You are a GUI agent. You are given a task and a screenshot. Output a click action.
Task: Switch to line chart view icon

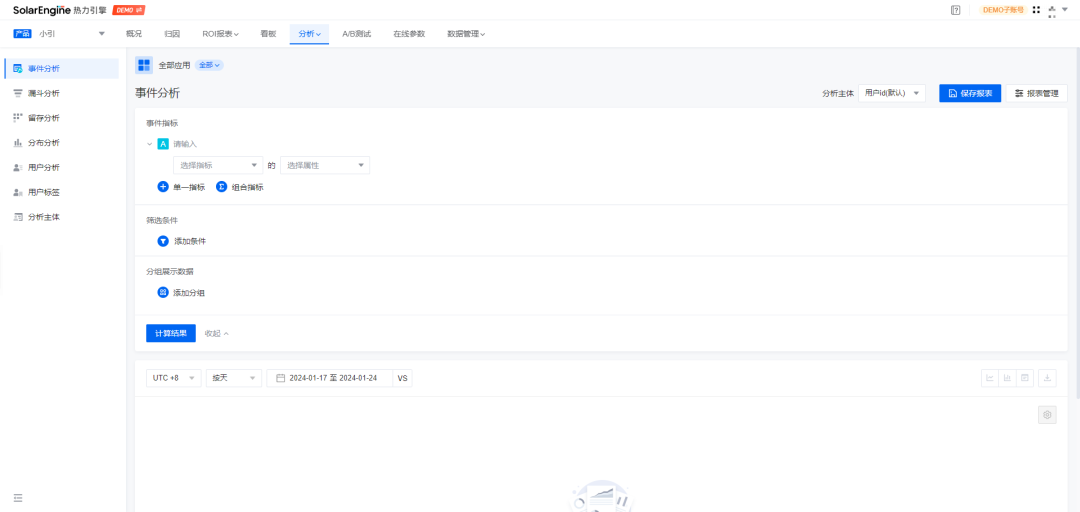coord(990,378)
